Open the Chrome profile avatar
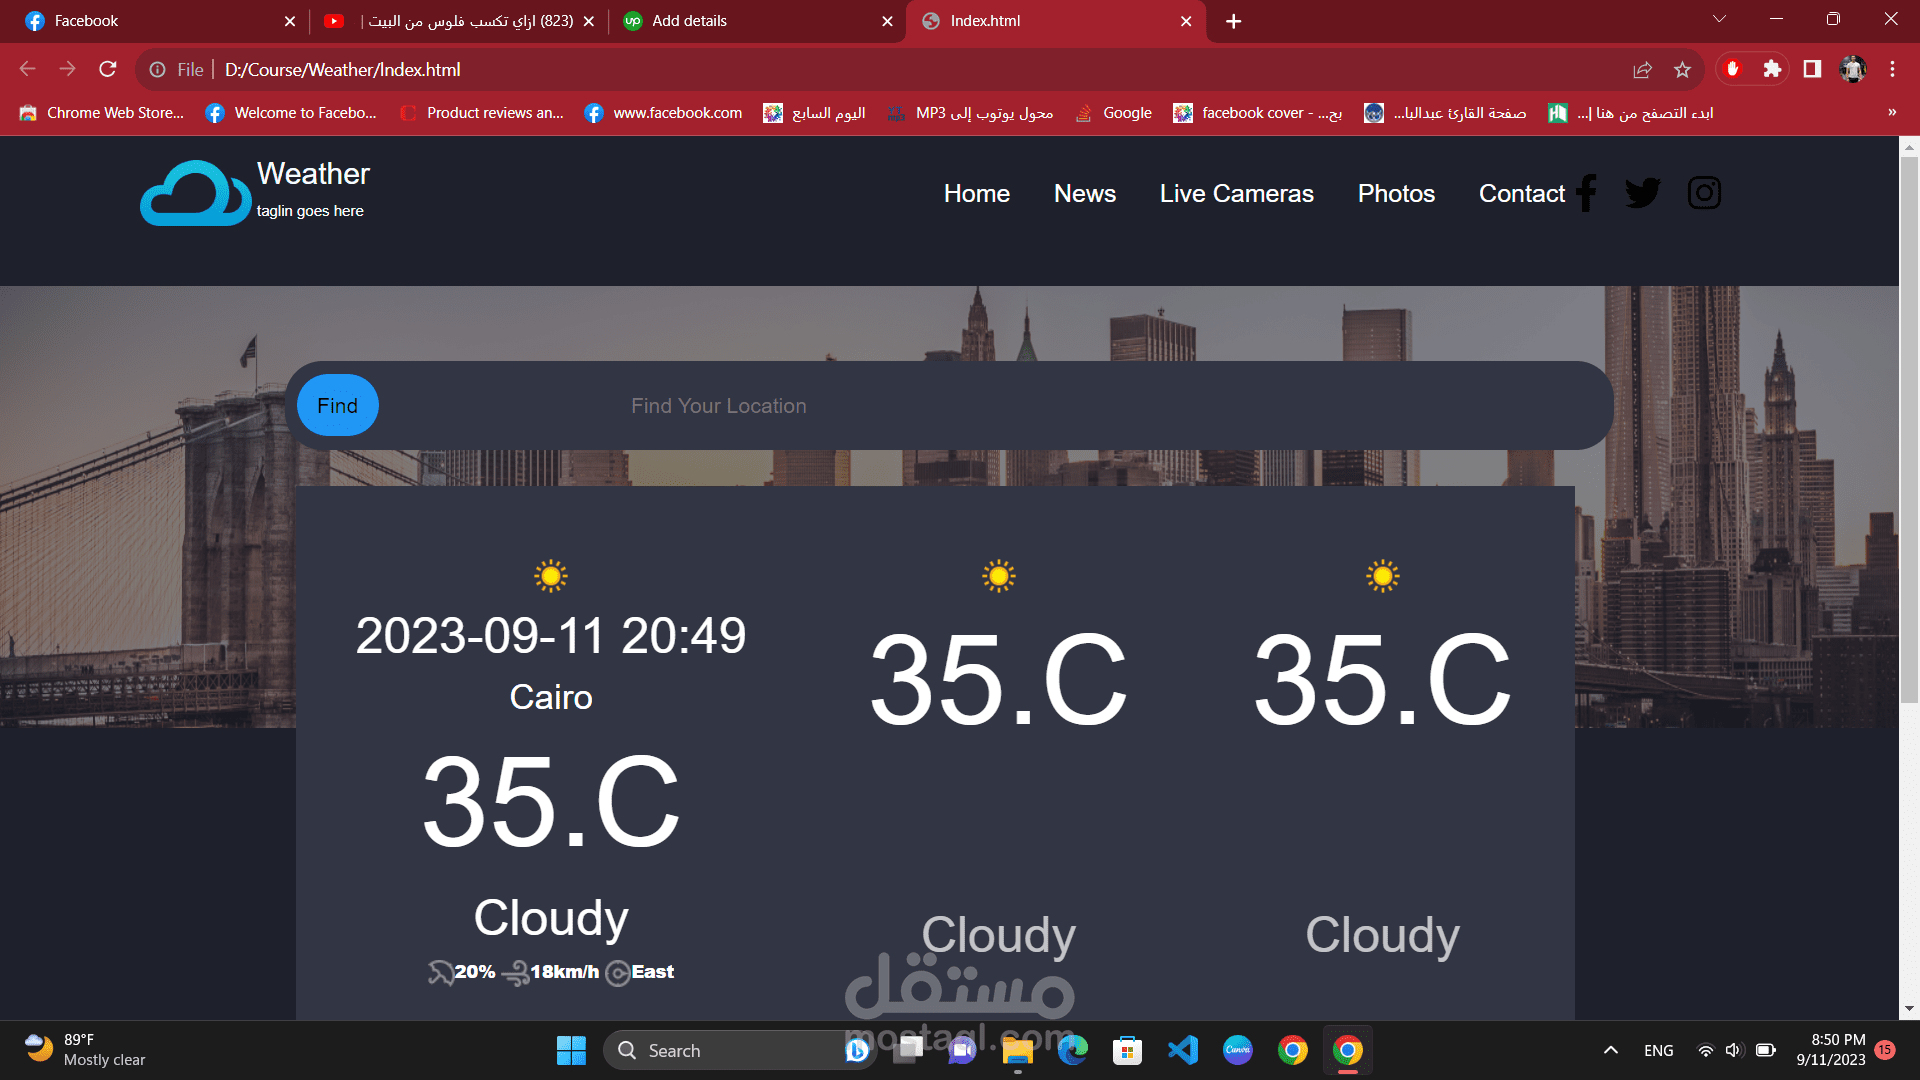This screenshot has height=1080, width=1920. click(1853, 69)
